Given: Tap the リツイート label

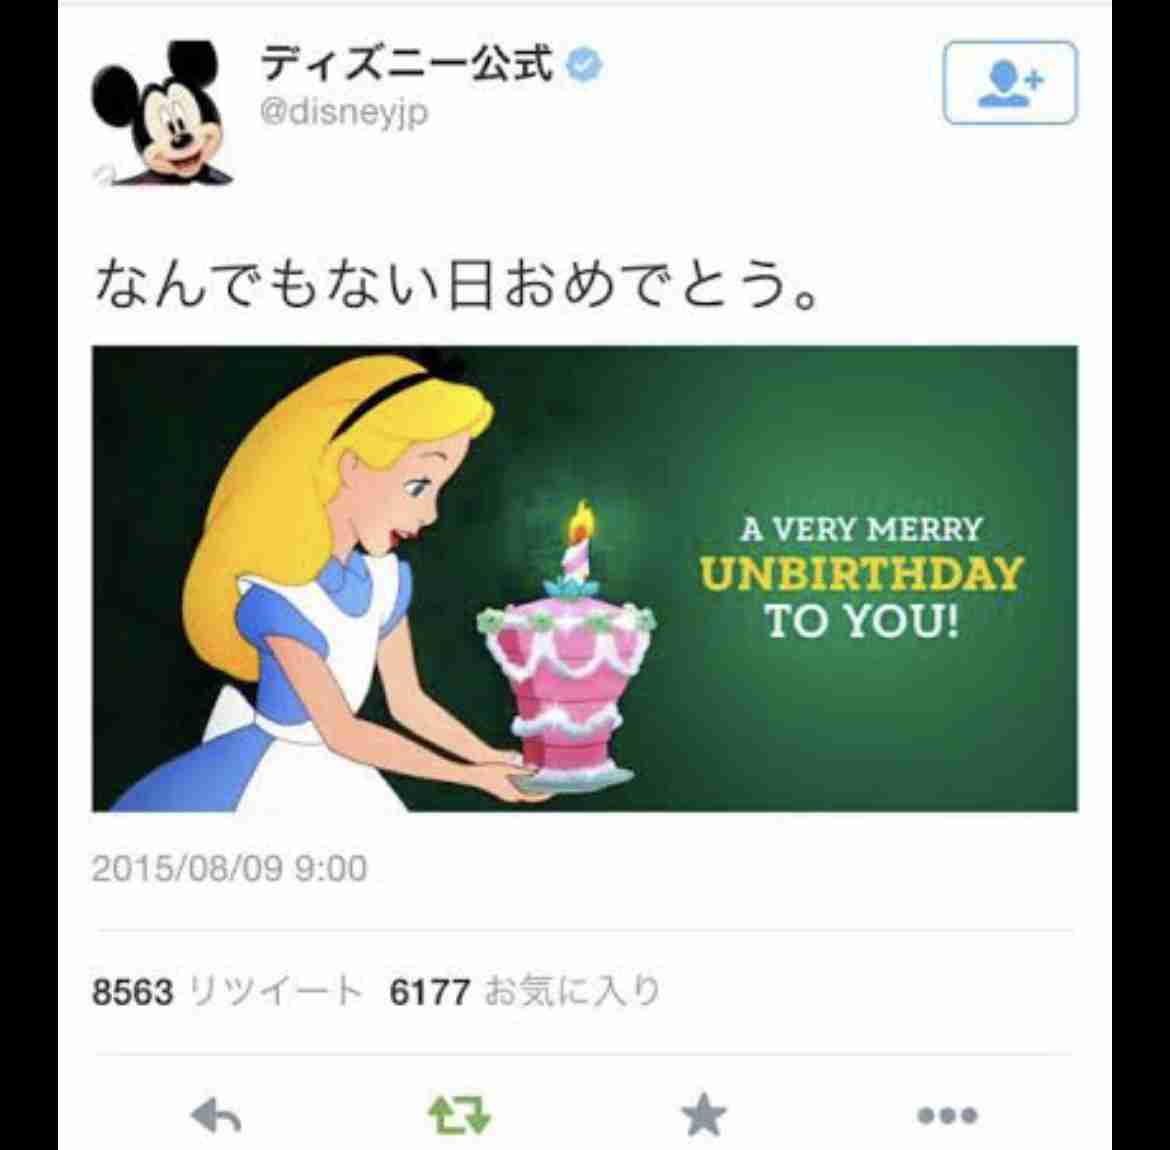Looking at the screenshot, I should (275, 992).
